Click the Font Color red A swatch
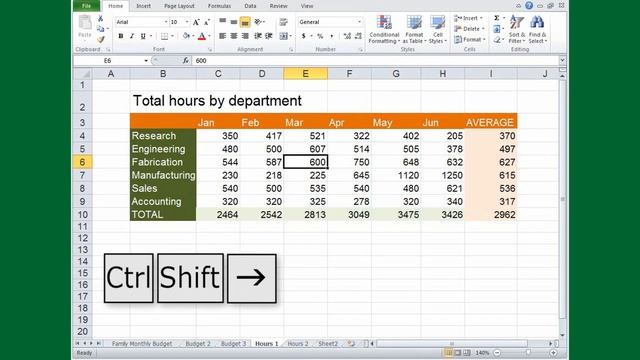This screenshot has width=640, height=360. click(202, 36)
